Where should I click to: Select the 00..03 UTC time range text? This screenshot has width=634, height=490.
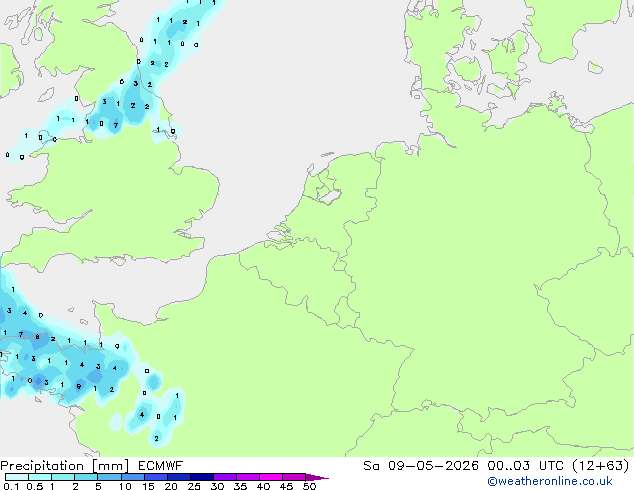coord(525,466)
